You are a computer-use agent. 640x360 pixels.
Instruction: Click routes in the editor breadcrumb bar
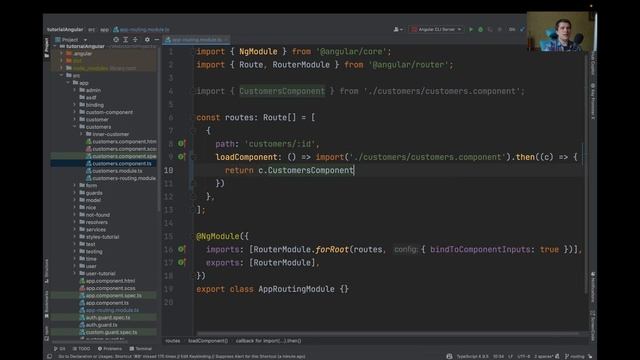[173, 341]
